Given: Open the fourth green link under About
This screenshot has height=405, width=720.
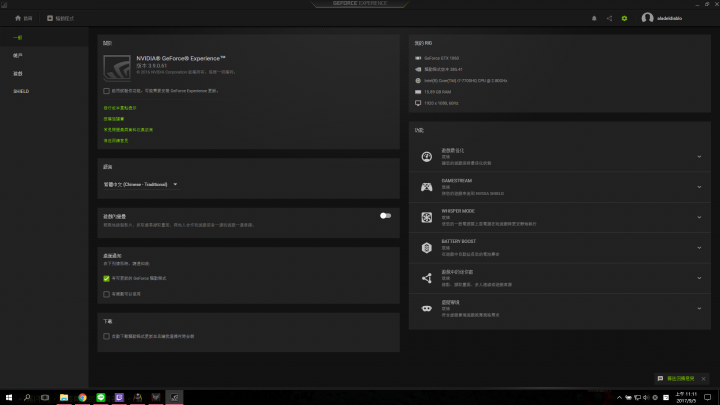Looking at the screenshot, I should point(116,141).
